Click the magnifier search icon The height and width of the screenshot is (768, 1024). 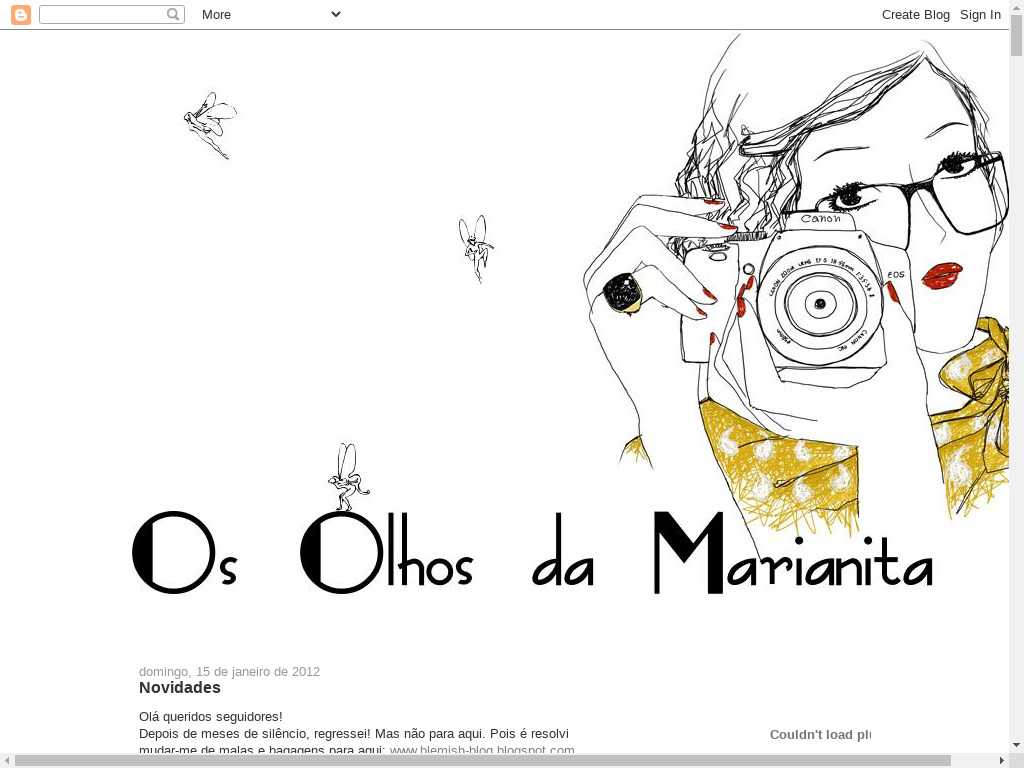pyautogui.click(x=173, y=14)
